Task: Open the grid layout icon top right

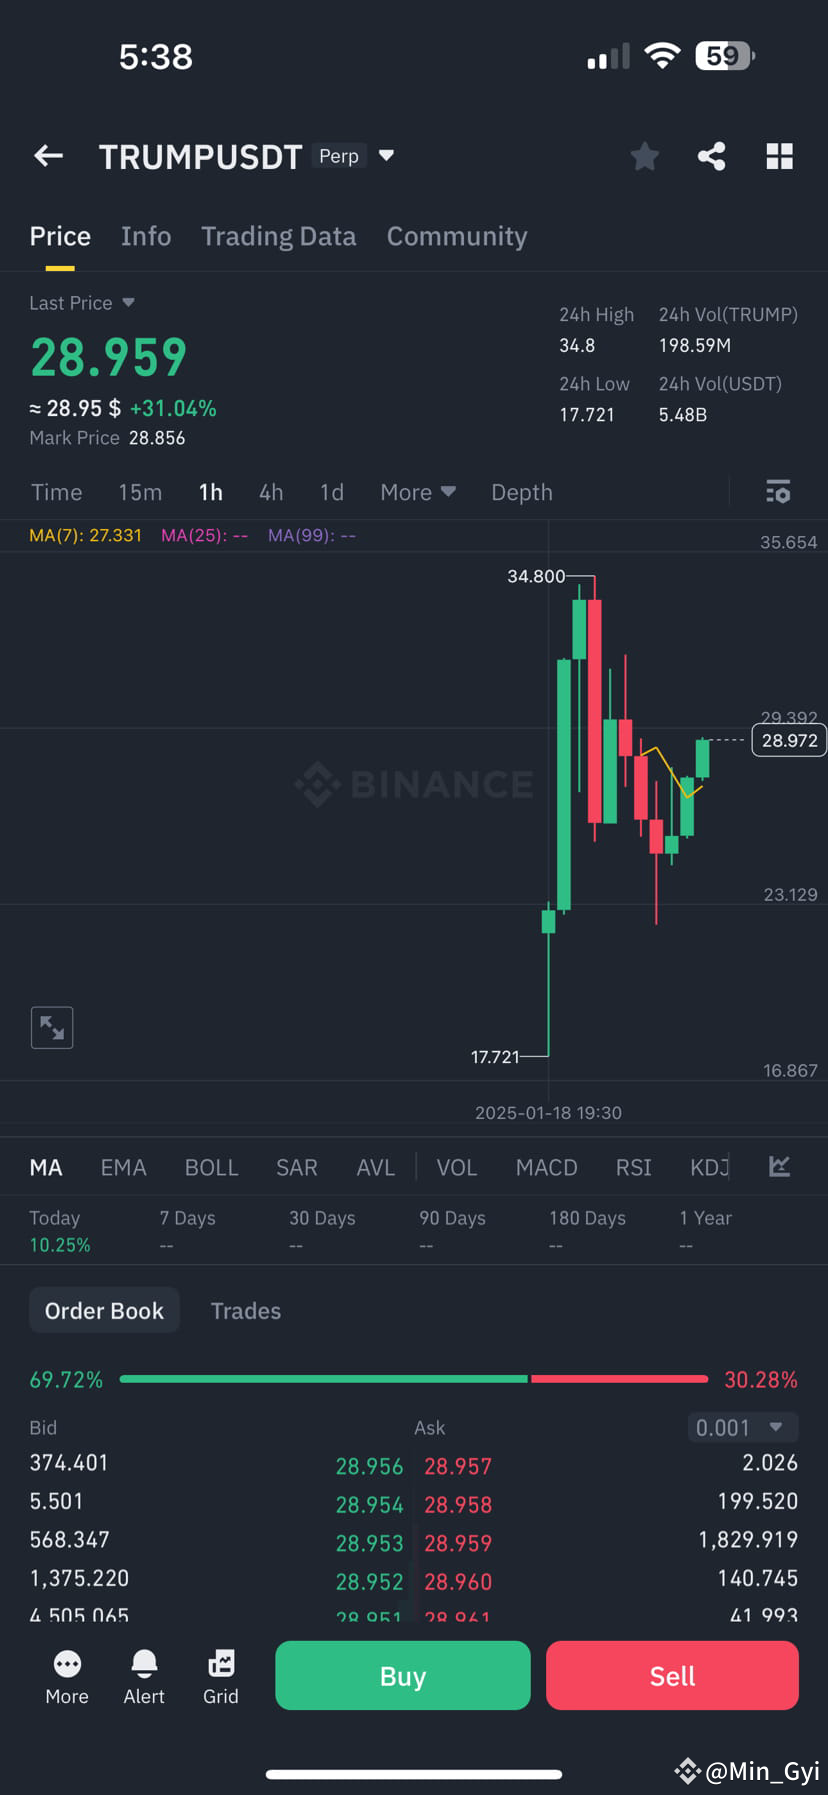Action: (x=779, y=156)
